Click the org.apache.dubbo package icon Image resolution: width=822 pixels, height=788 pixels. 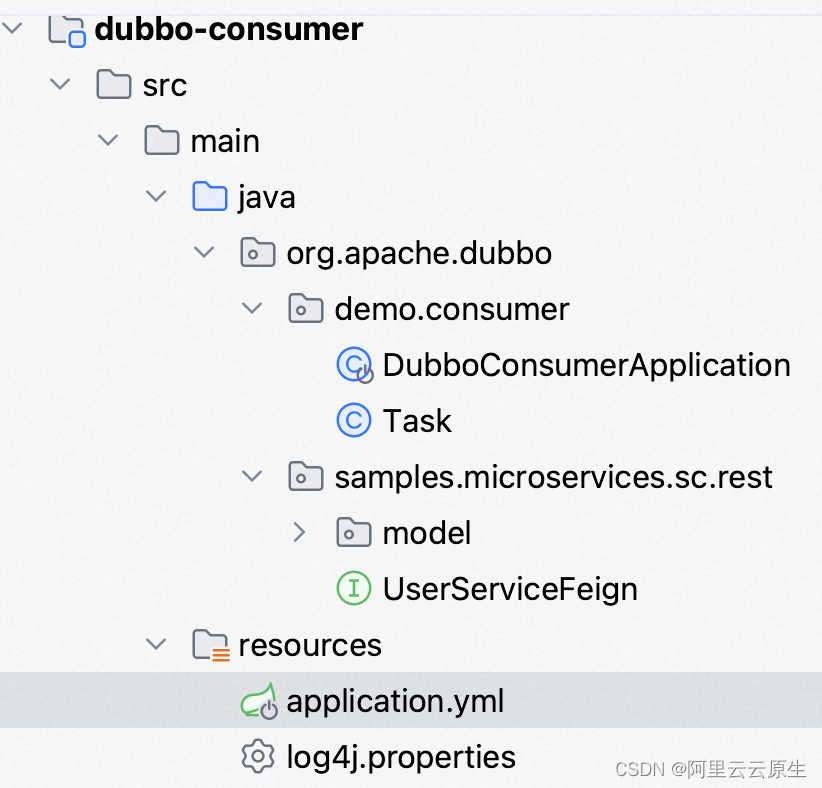[x=257, y=253]
